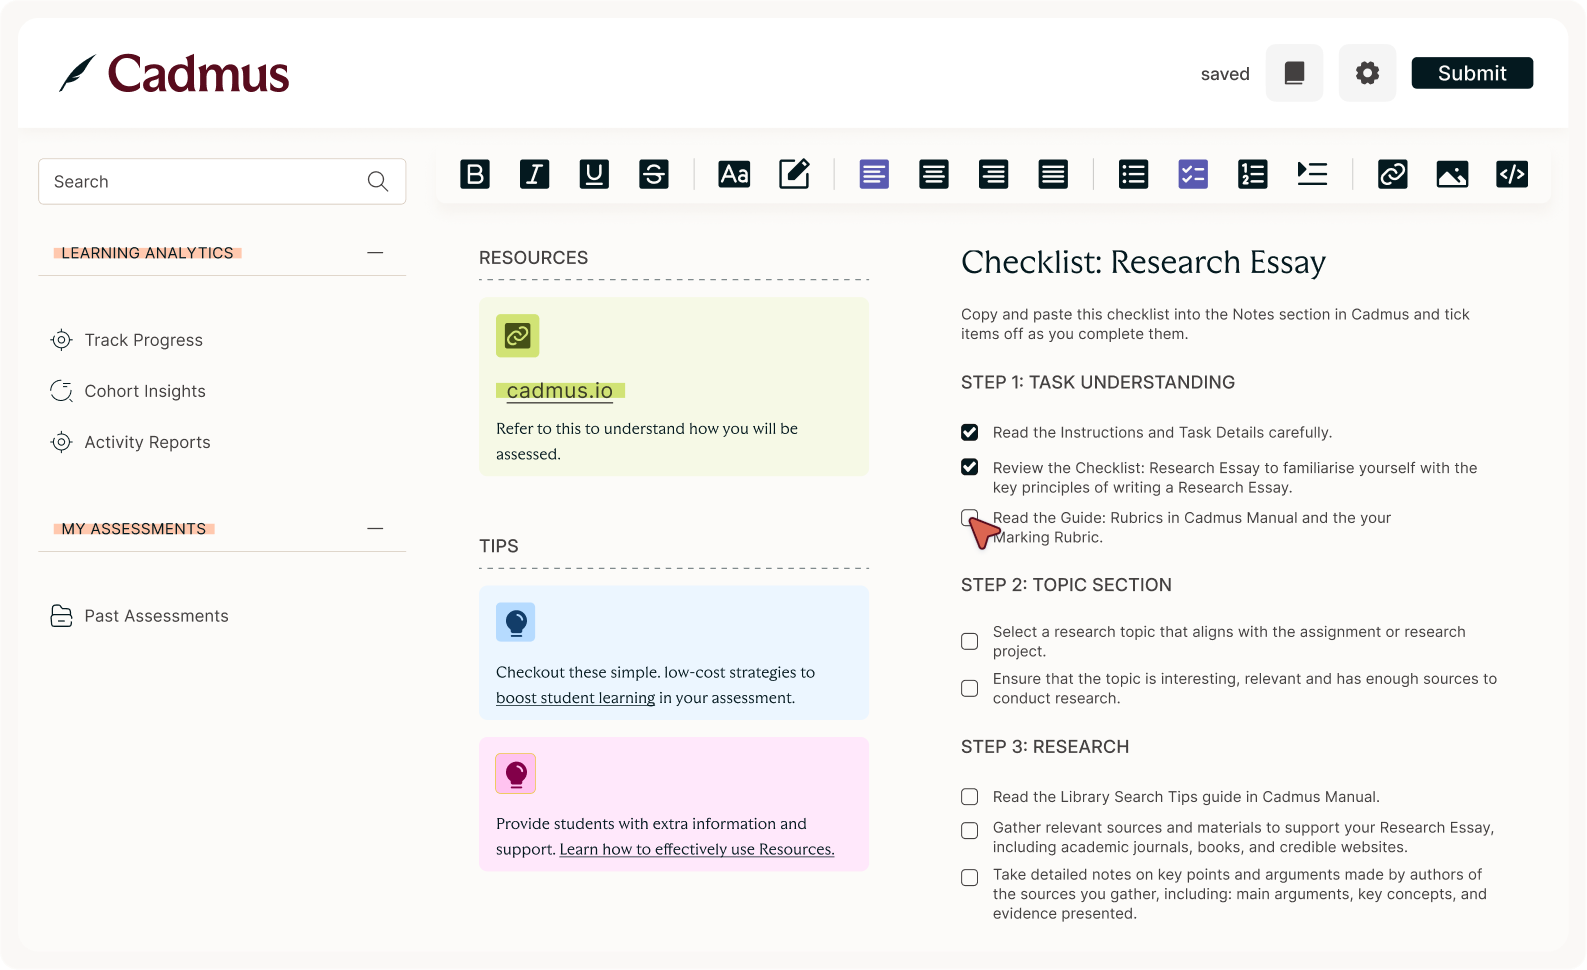Toggle italic formatting
The image size is (1587, 970).
(535, 174)
